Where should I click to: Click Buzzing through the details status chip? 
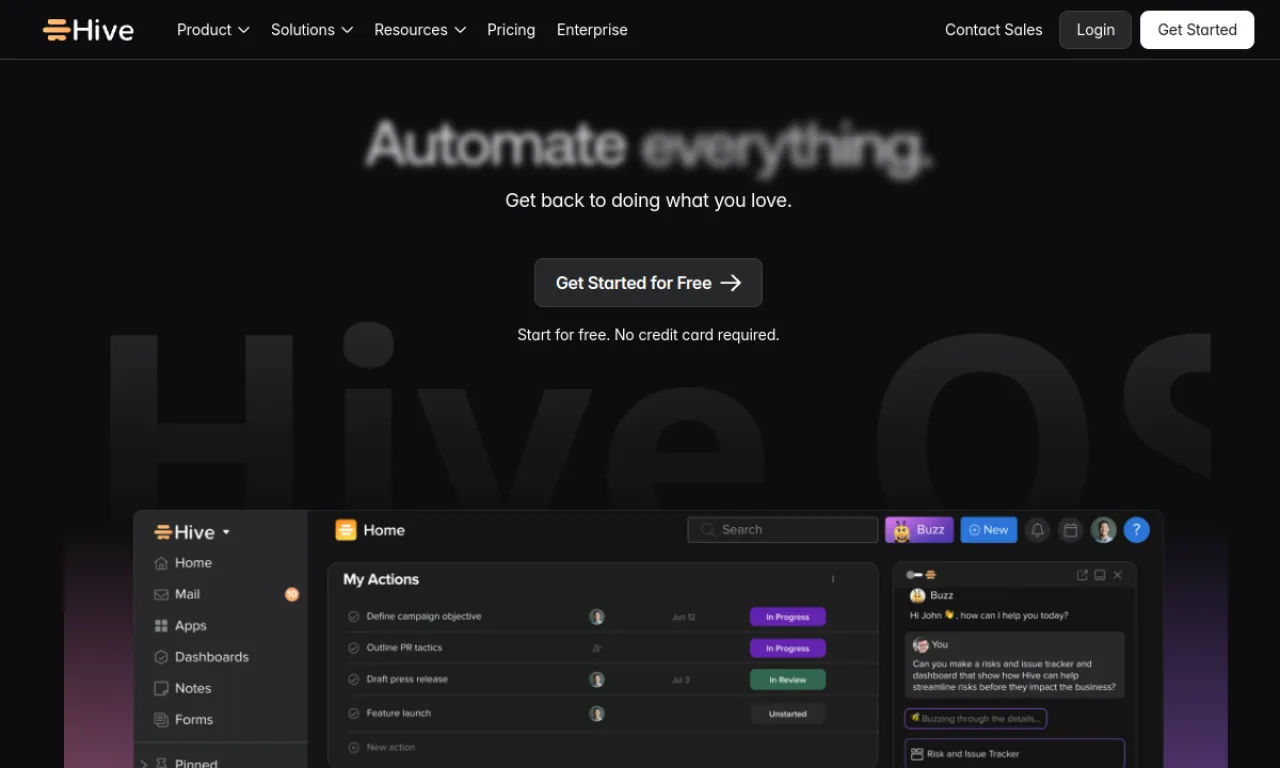tap(975, 719)
